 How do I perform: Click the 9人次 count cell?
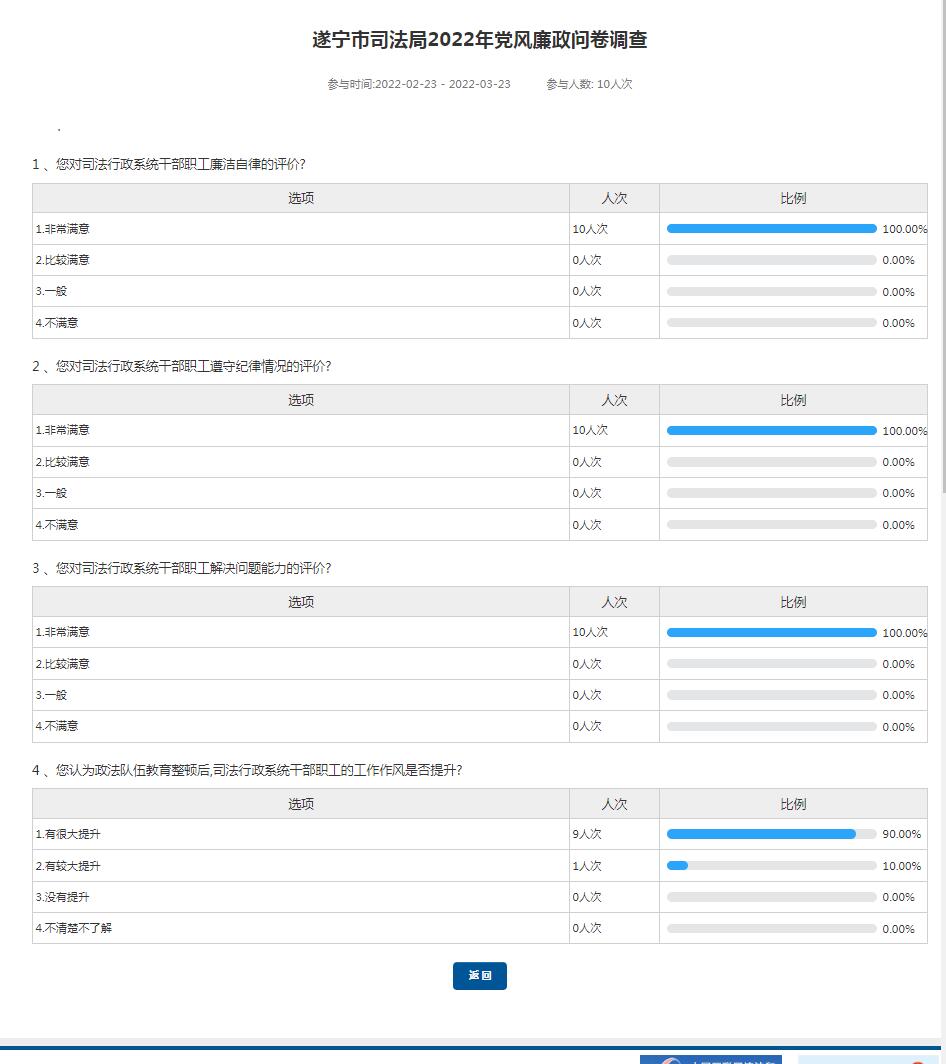click(587, 834)
